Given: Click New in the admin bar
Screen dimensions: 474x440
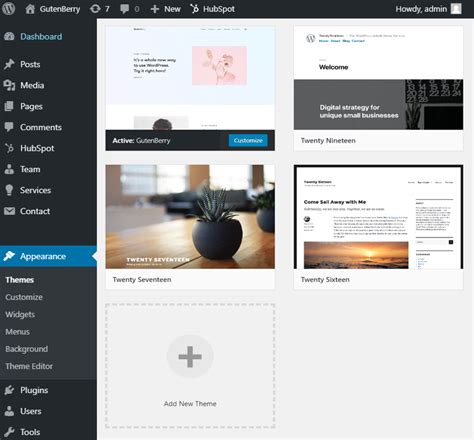Looking at the screenshot, I should click(x=172, y=9).
